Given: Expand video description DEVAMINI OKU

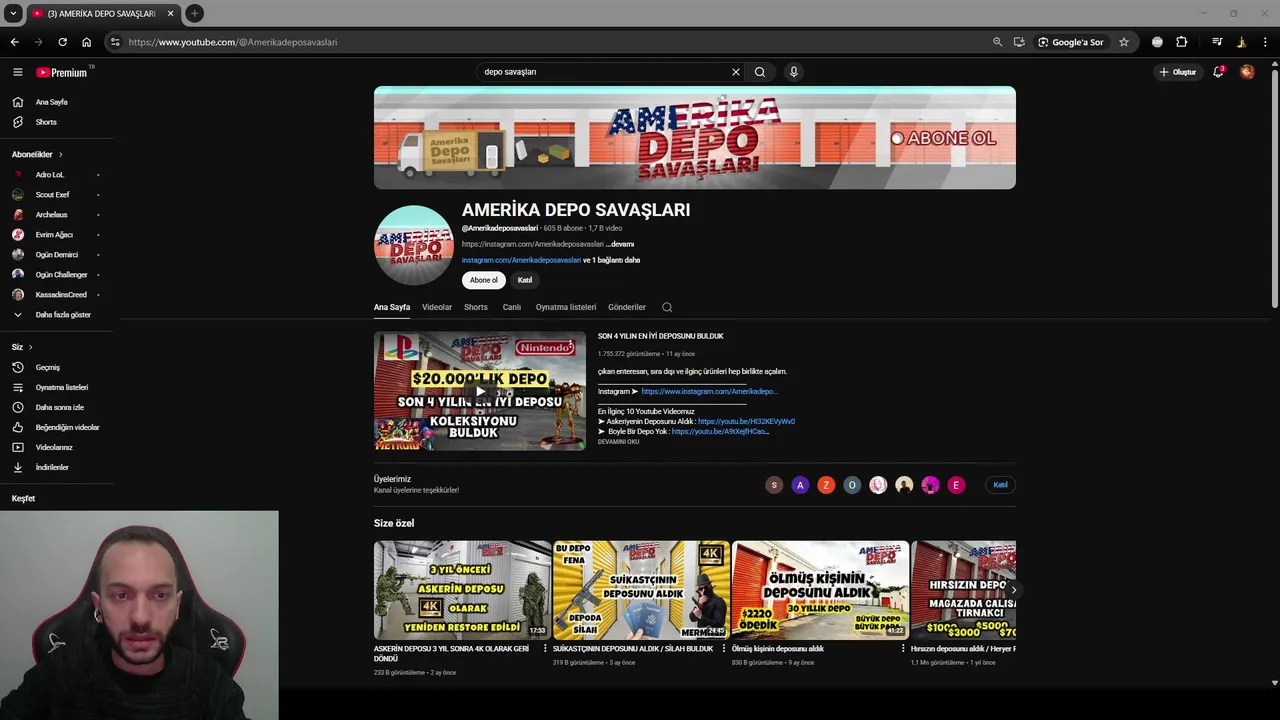Looking at the screenshot, I should pos(618,441).
